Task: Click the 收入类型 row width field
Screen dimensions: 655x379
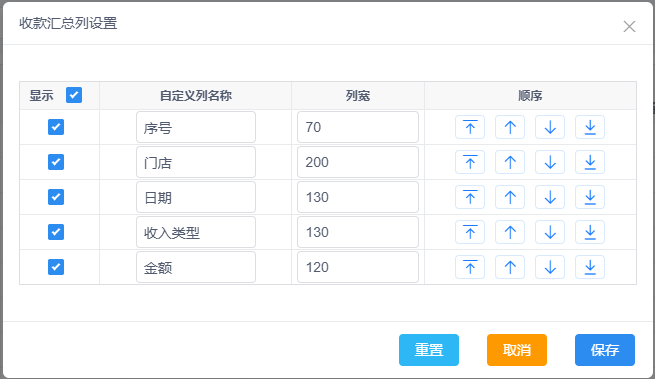Action: [358, 232]
